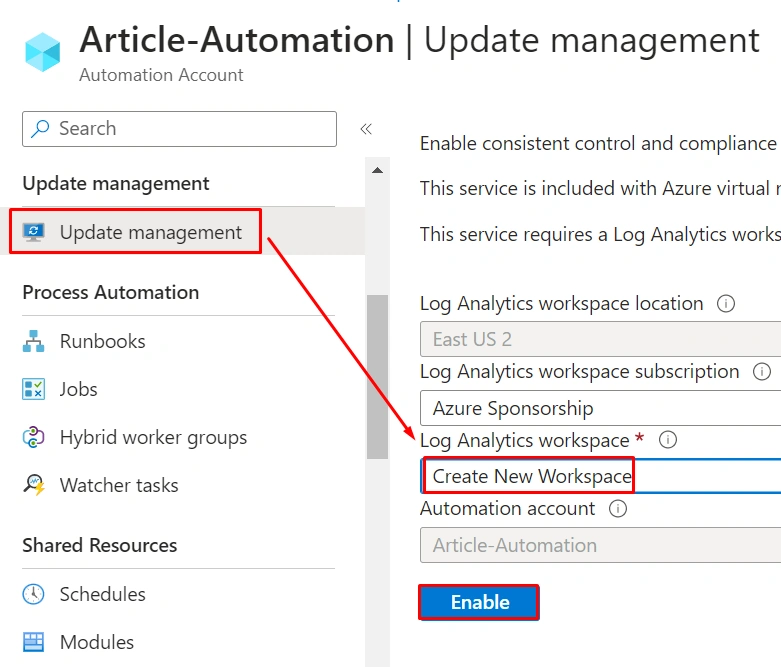Open Runbooks in Process Automation

[103, 341]
